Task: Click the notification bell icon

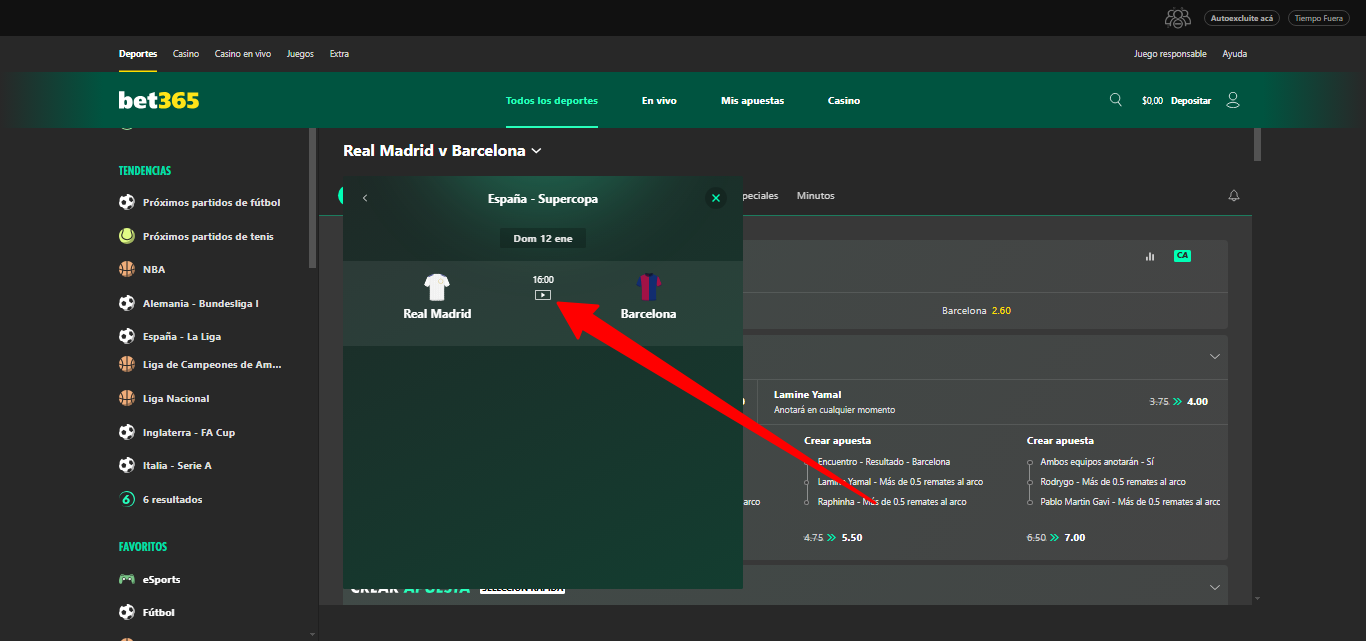Action: pyautogui.click(x=1234, y=196)
